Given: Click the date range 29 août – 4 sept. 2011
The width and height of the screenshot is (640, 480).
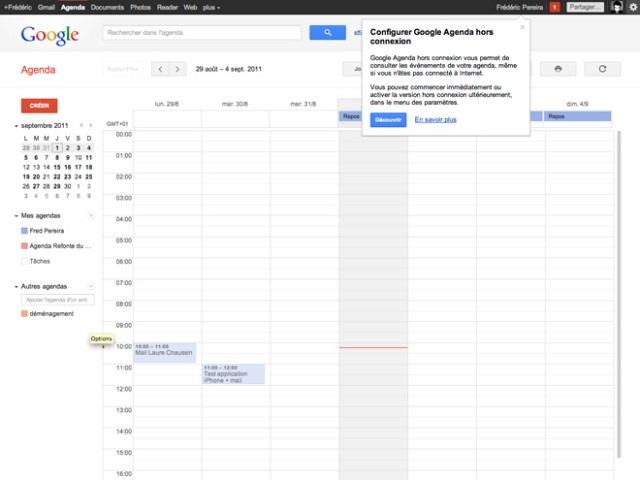Looking at the screenshot, I should [x=229, y=69].
